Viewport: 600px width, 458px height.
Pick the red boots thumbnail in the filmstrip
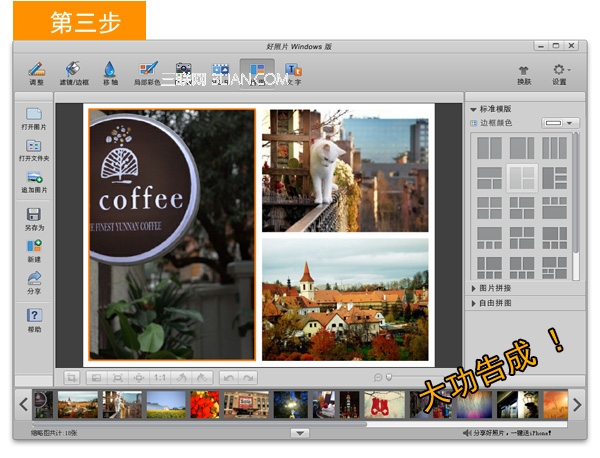[384, 404]
